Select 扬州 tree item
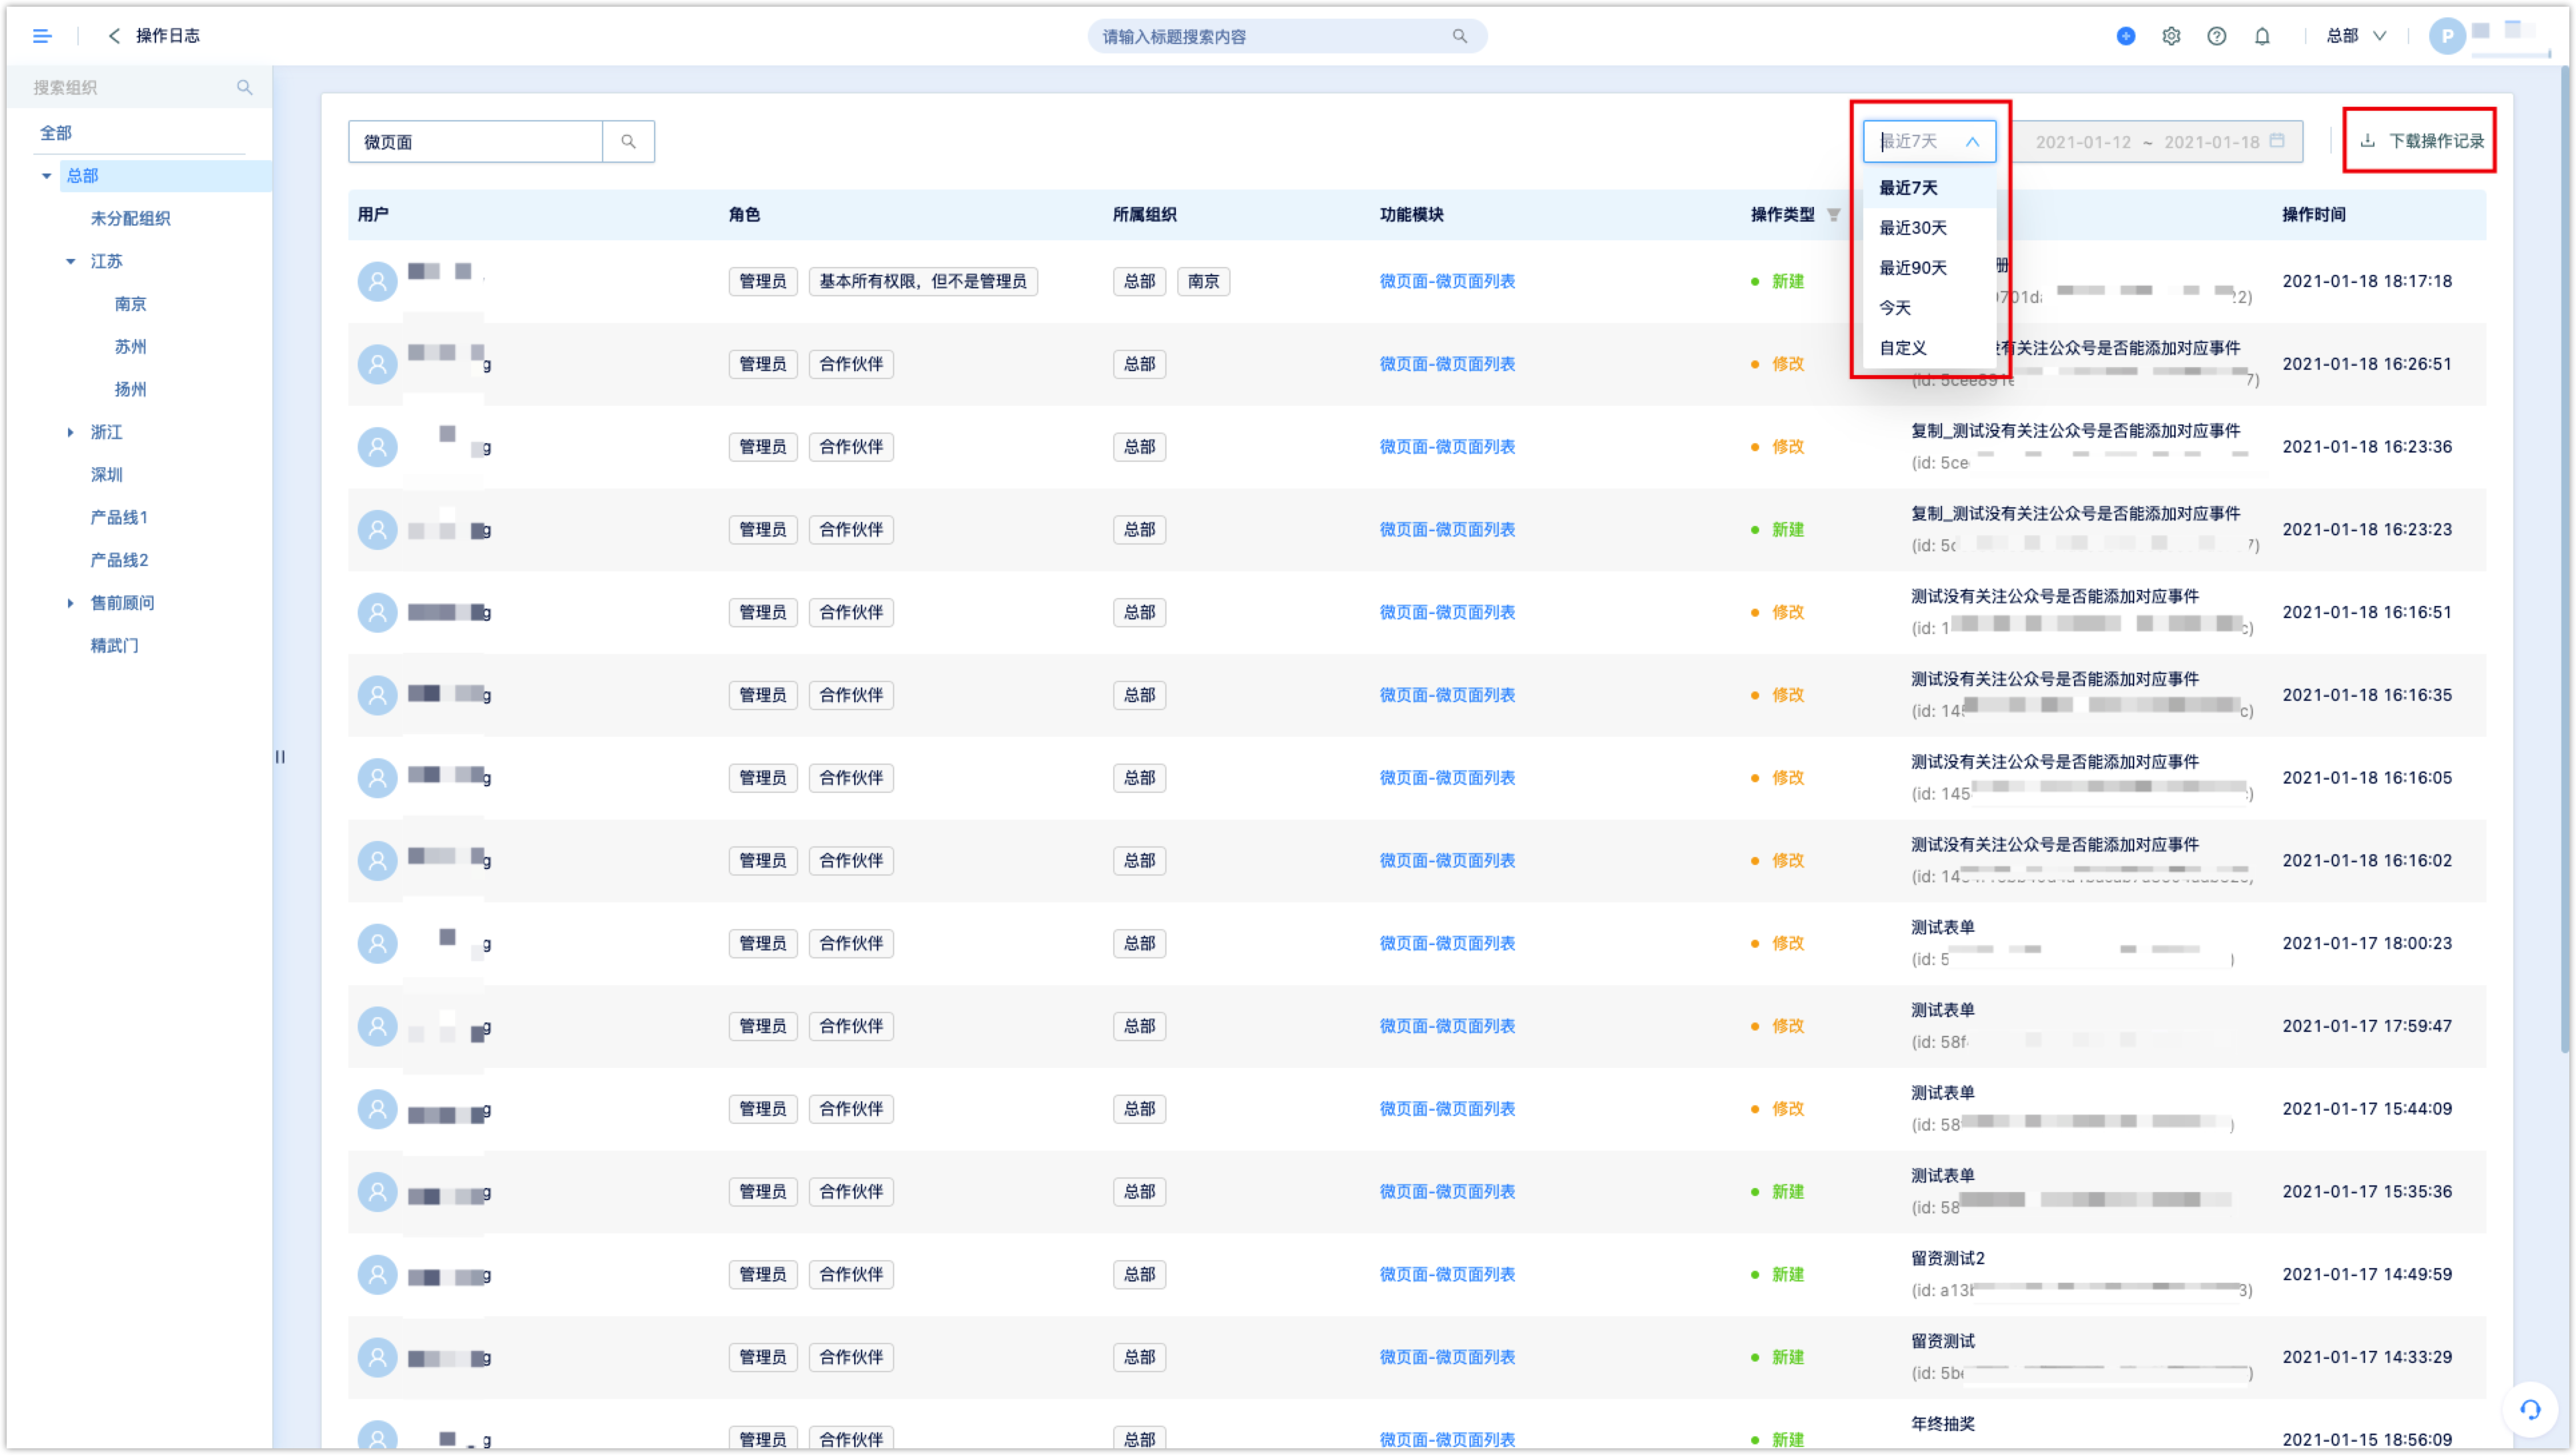Image resolution: width=2576 pixels, height=1455 pixels. [x=130, y=390]
